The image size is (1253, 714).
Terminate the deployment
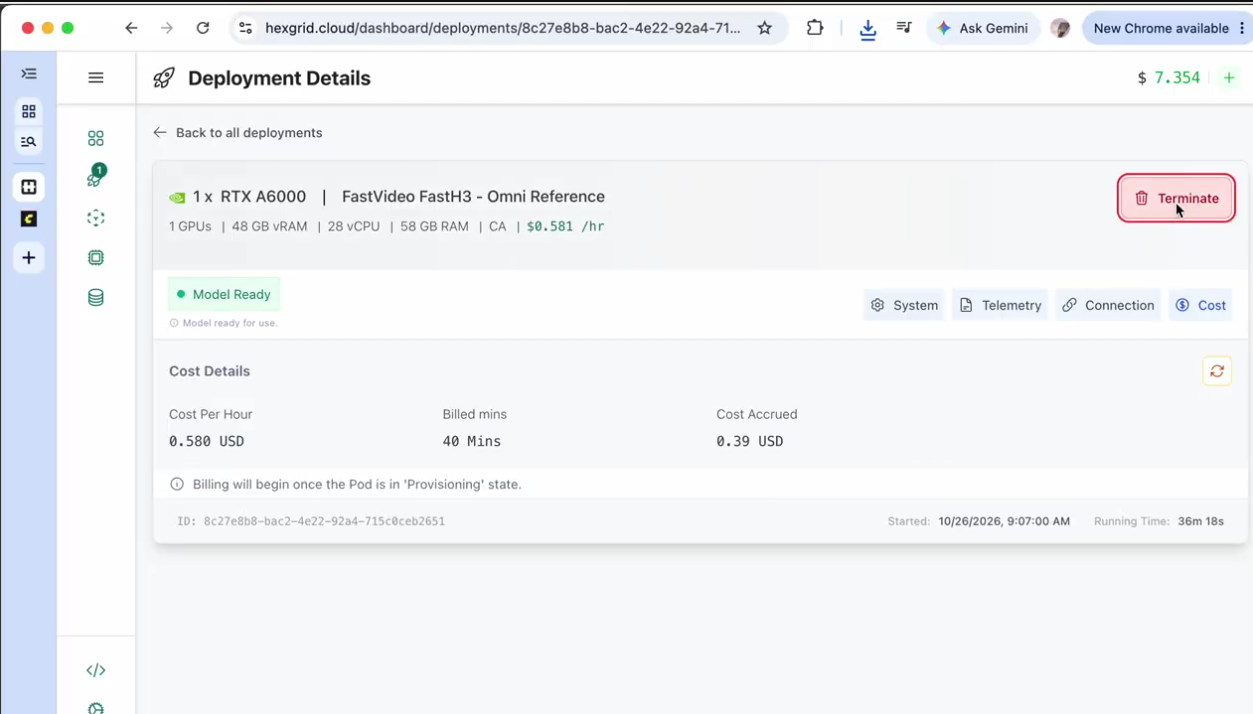[x=1177, y=198]
